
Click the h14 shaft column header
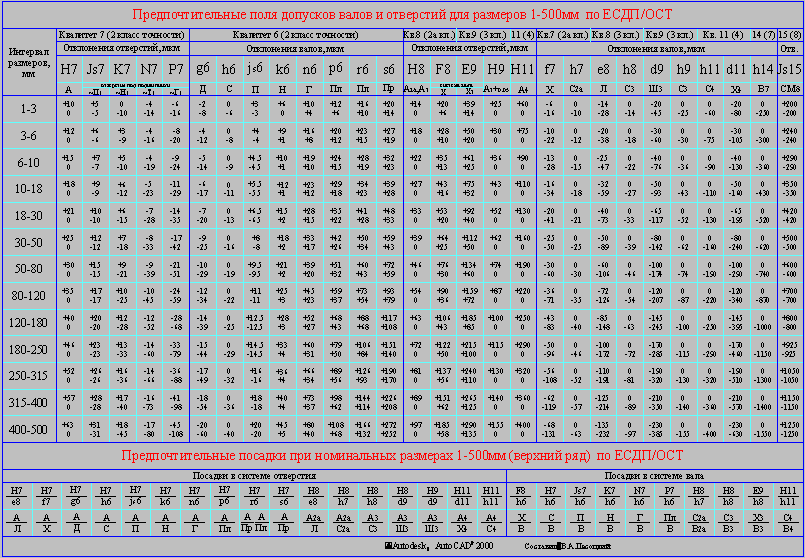coord(763,69)
